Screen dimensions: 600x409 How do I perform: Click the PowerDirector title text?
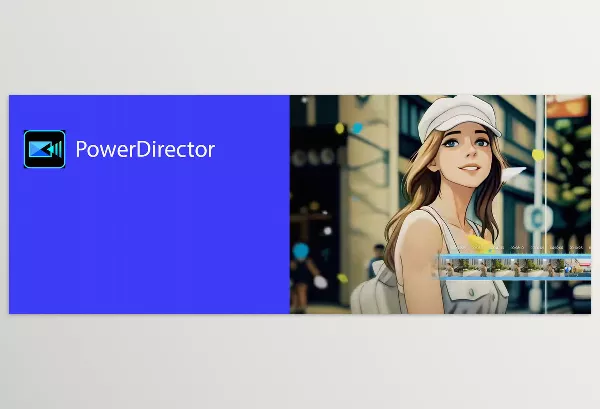(145, 149)
